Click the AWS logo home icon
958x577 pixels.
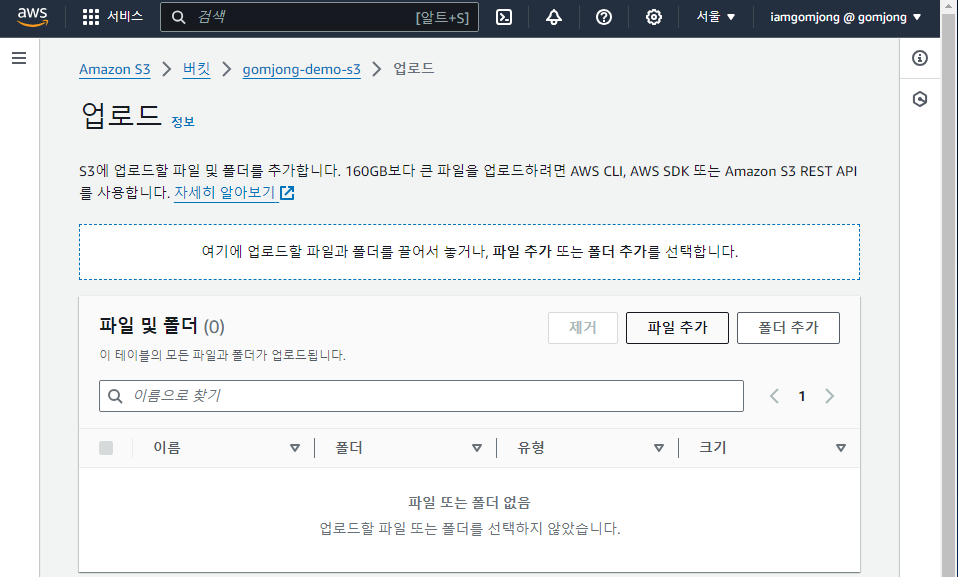pyautogui.click(x=32, y=17)
